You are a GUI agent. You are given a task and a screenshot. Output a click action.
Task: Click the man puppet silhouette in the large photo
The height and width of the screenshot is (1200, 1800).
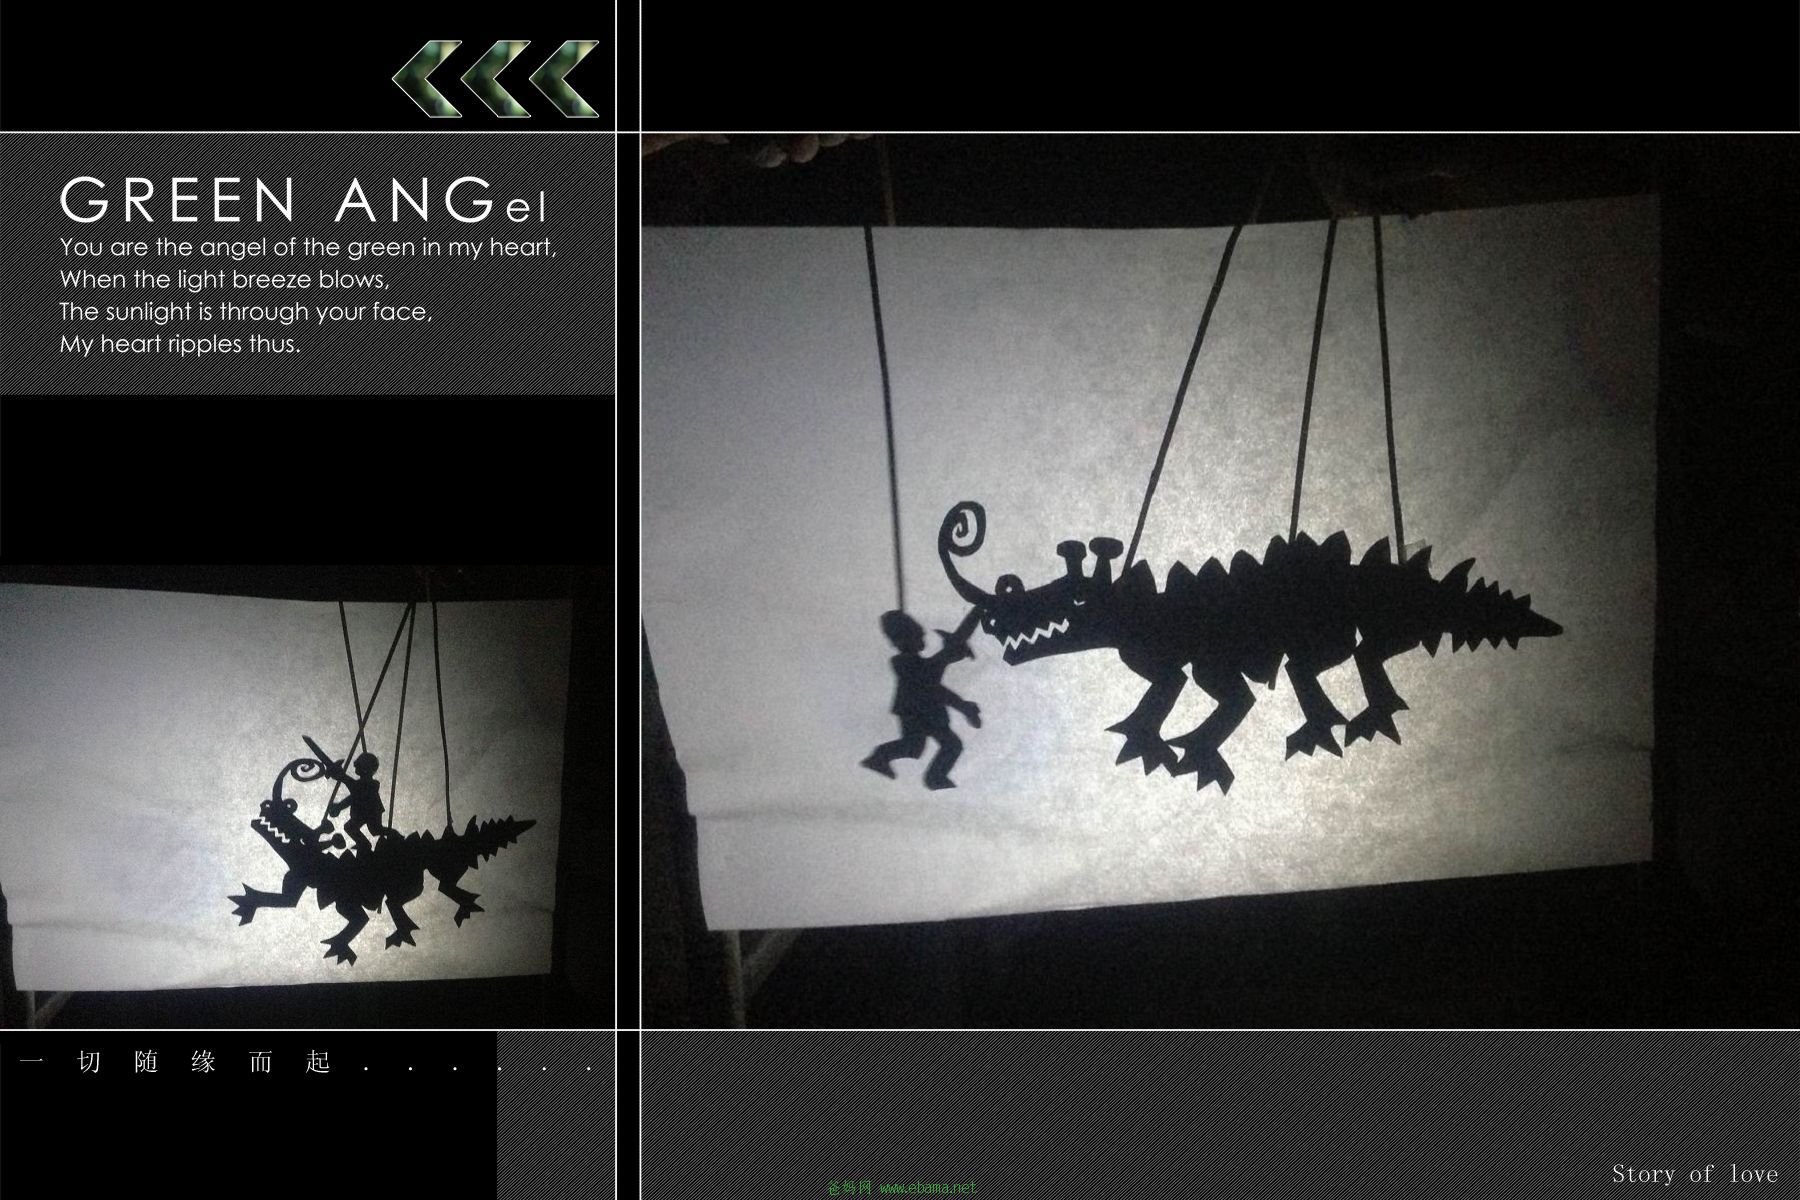pyautogui.click(x=924, y=700)
